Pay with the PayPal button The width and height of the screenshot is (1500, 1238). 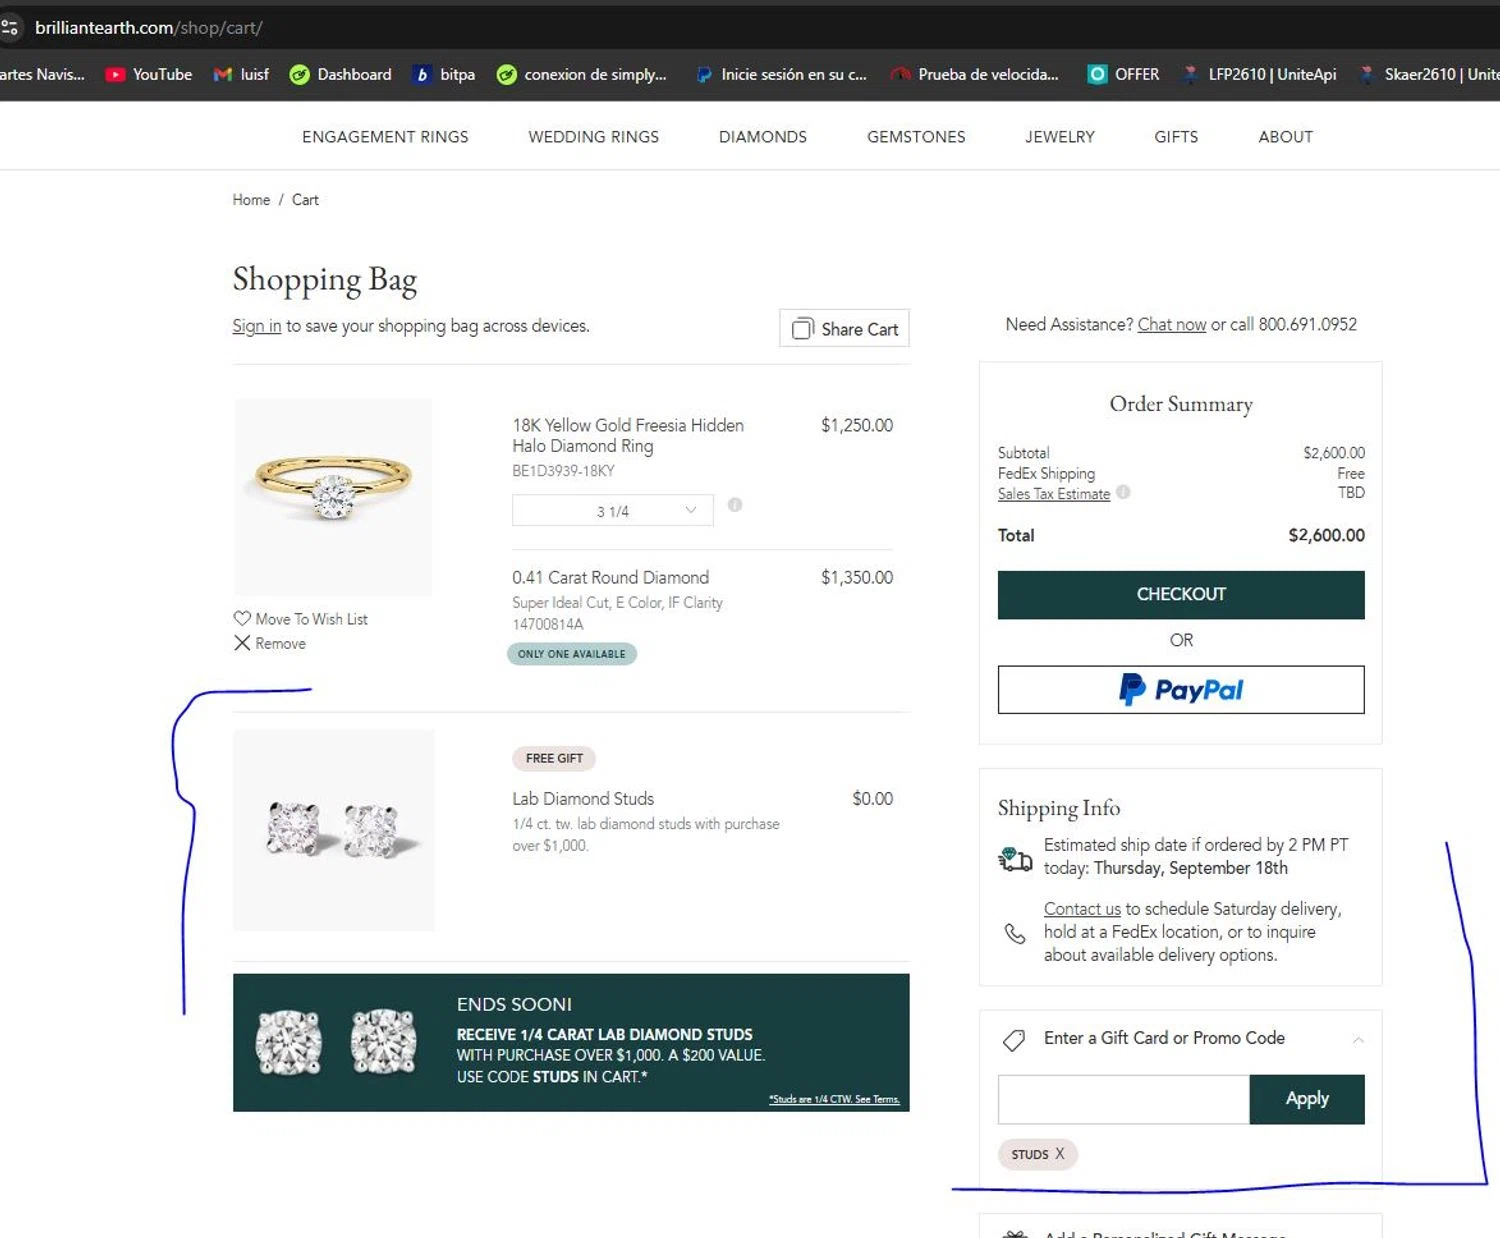(x=1181, y=690)
